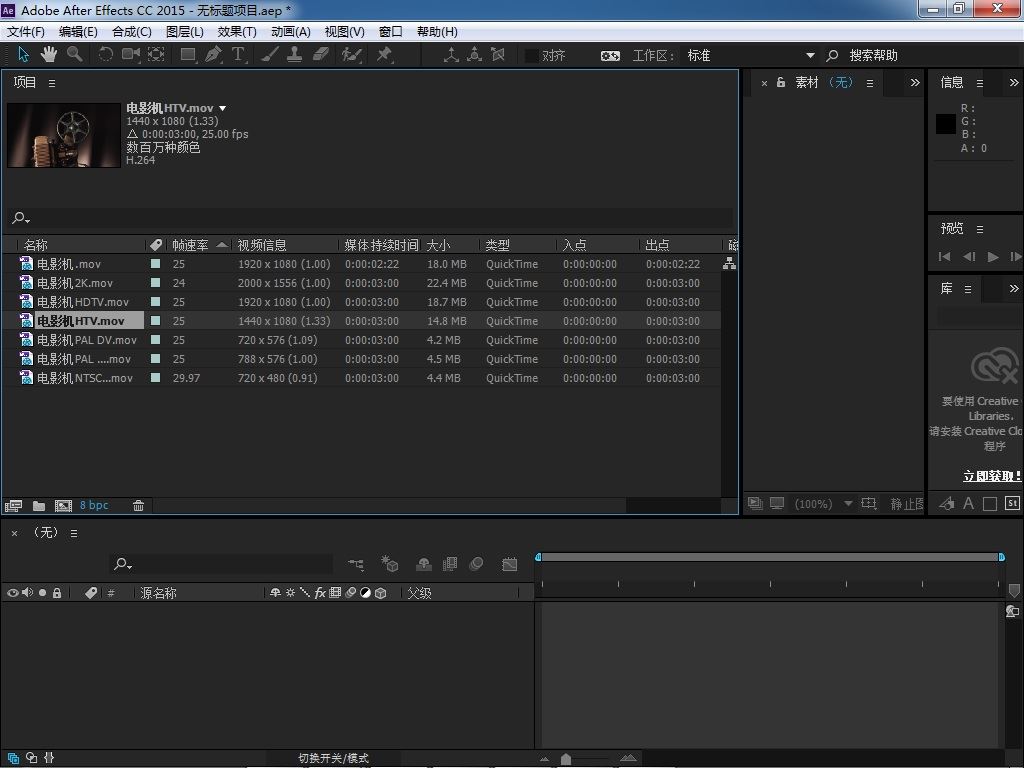Select the Rectangle shape tool
Image resolution: width=1024 pixels, height=768 pixels.
click(x=188, y=55)
